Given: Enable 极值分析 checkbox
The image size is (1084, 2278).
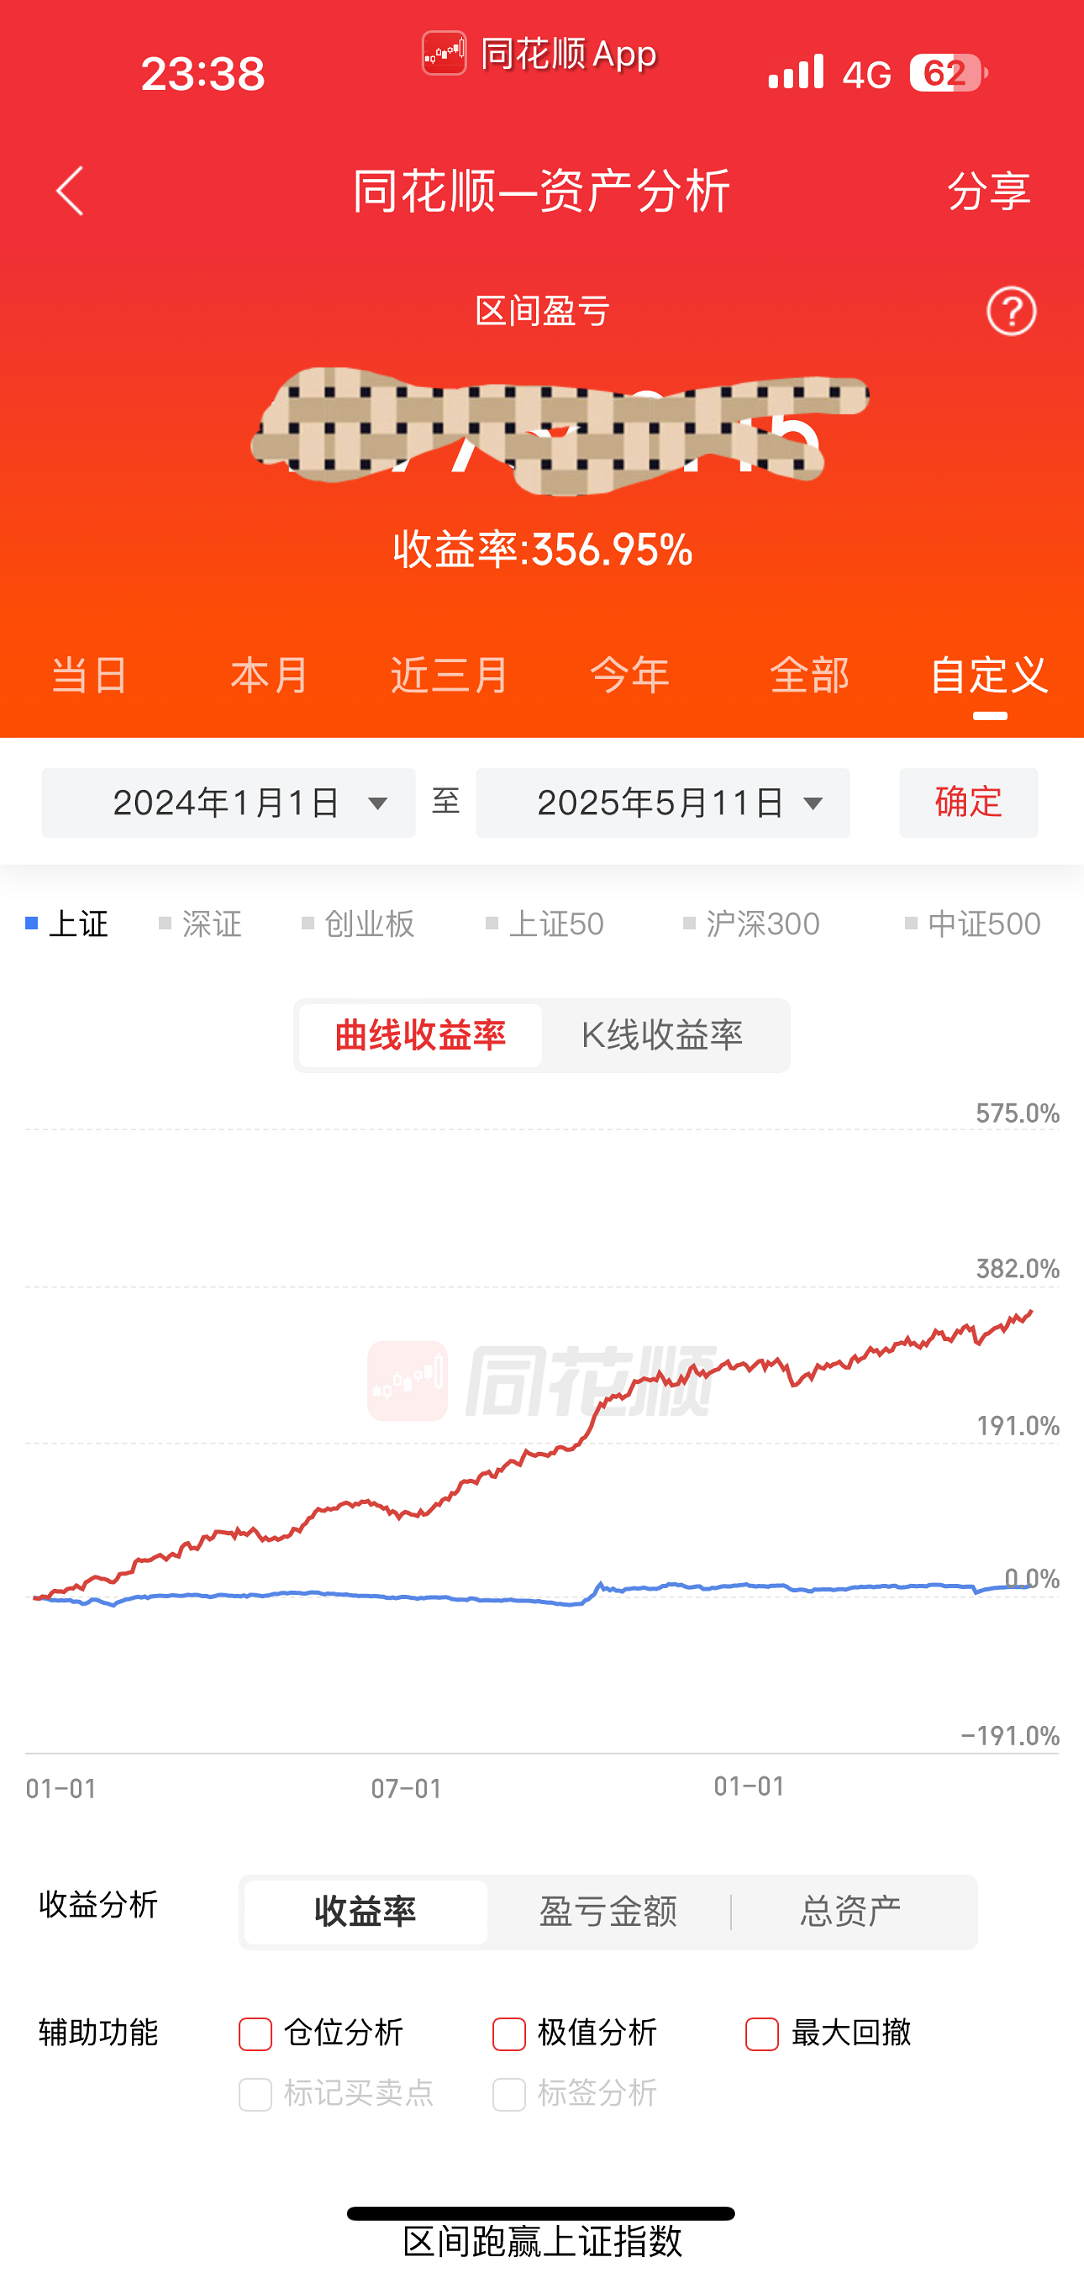Looking at the screenshot, I should [510, 2033].
